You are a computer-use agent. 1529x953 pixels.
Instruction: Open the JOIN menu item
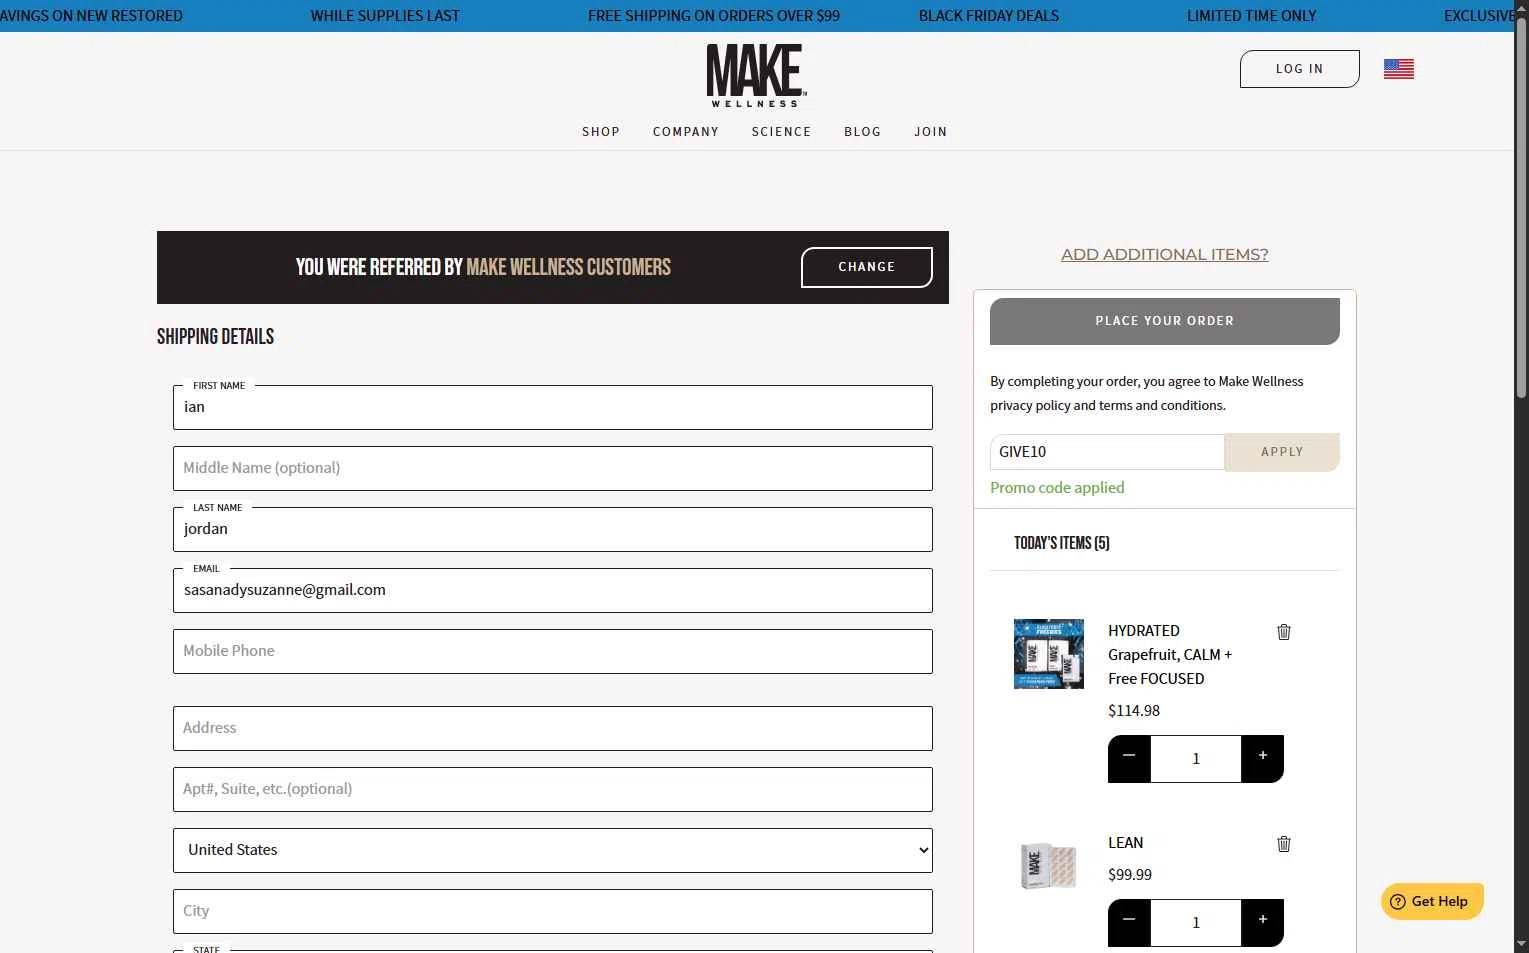coord(931,132)
